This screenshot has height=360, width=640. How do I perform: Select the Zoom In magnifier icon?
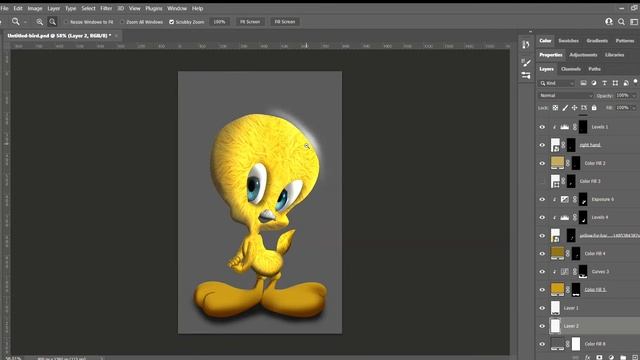click(x=40, y=22)
